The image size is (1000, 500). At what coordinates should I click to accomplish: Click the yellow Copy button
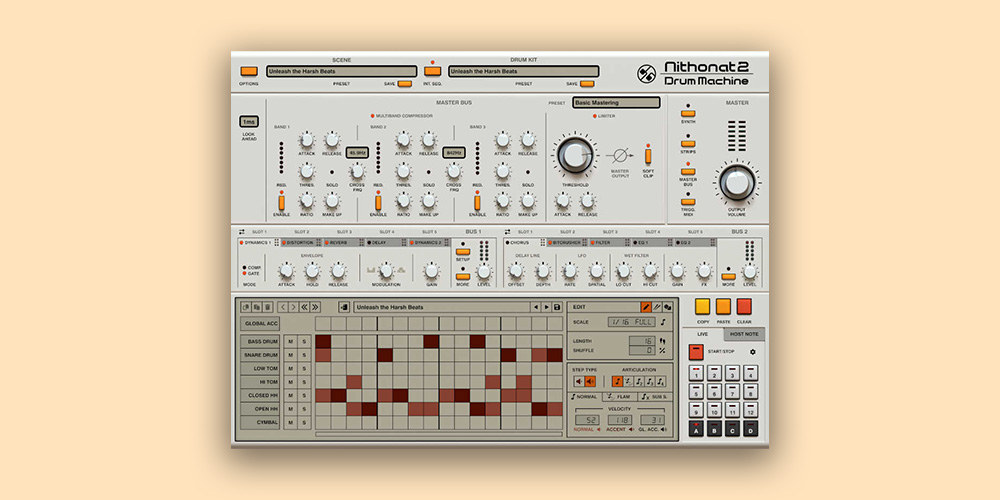[702, 307]
